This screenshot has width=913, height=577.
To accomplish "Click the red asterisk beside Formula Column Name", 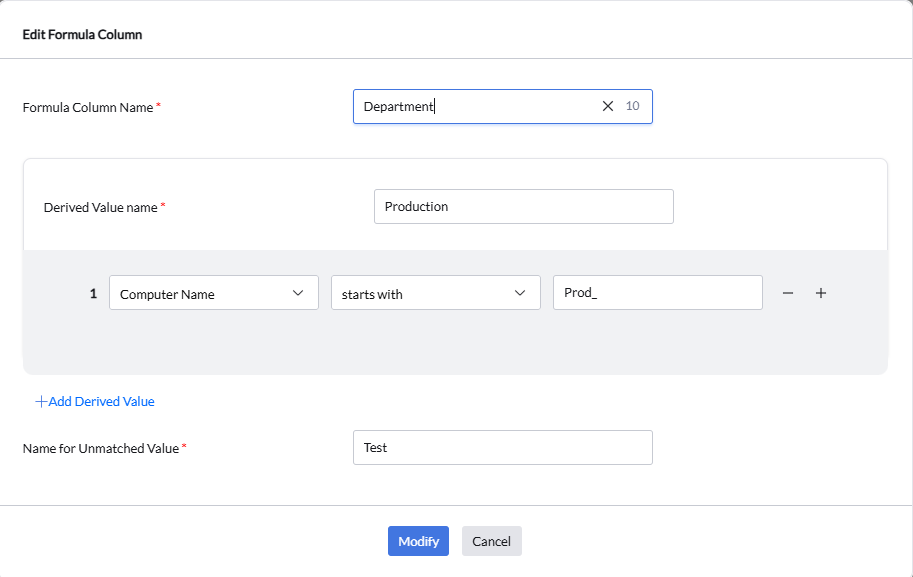I will coord(158,102).
